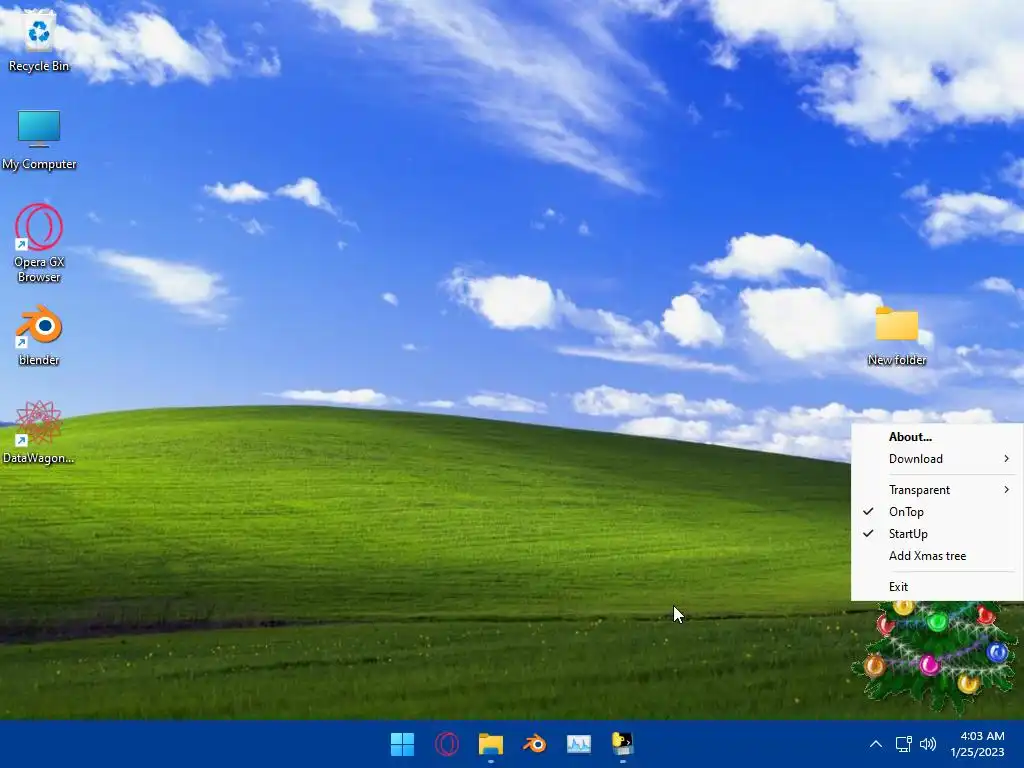Viewport: 1024px width, 768px height.
Task: Toggle the StartUp checked option
Action: point(937,534)
